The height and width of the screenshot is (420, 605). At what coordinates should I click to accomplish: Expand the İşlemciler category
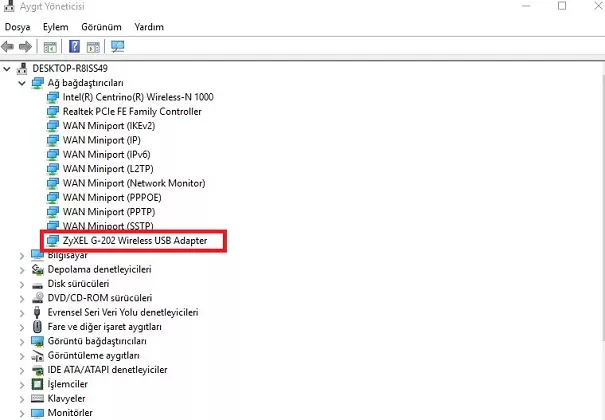(x=22, y=385)
